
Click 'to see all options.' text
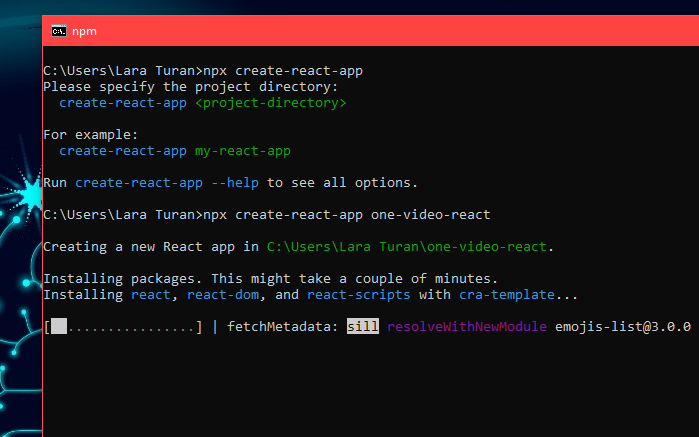[x=342, y=183]
